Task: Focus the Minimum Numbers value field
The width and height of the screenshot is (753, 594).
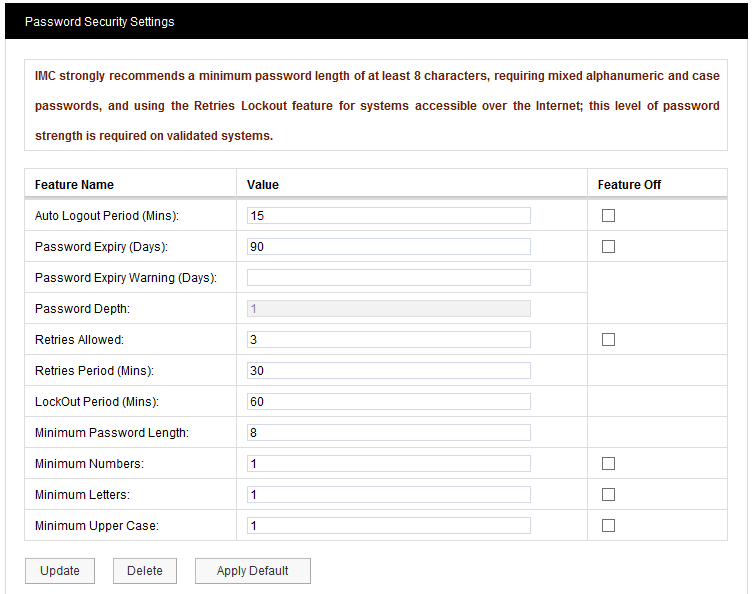Action: tap(388, 464)
